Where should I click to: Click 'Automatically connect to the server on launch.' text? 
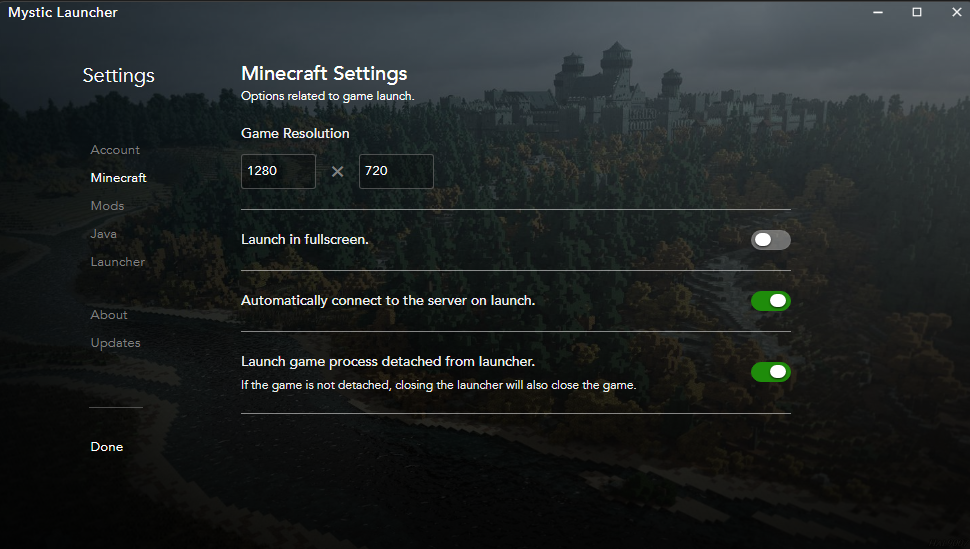point(388,301)
